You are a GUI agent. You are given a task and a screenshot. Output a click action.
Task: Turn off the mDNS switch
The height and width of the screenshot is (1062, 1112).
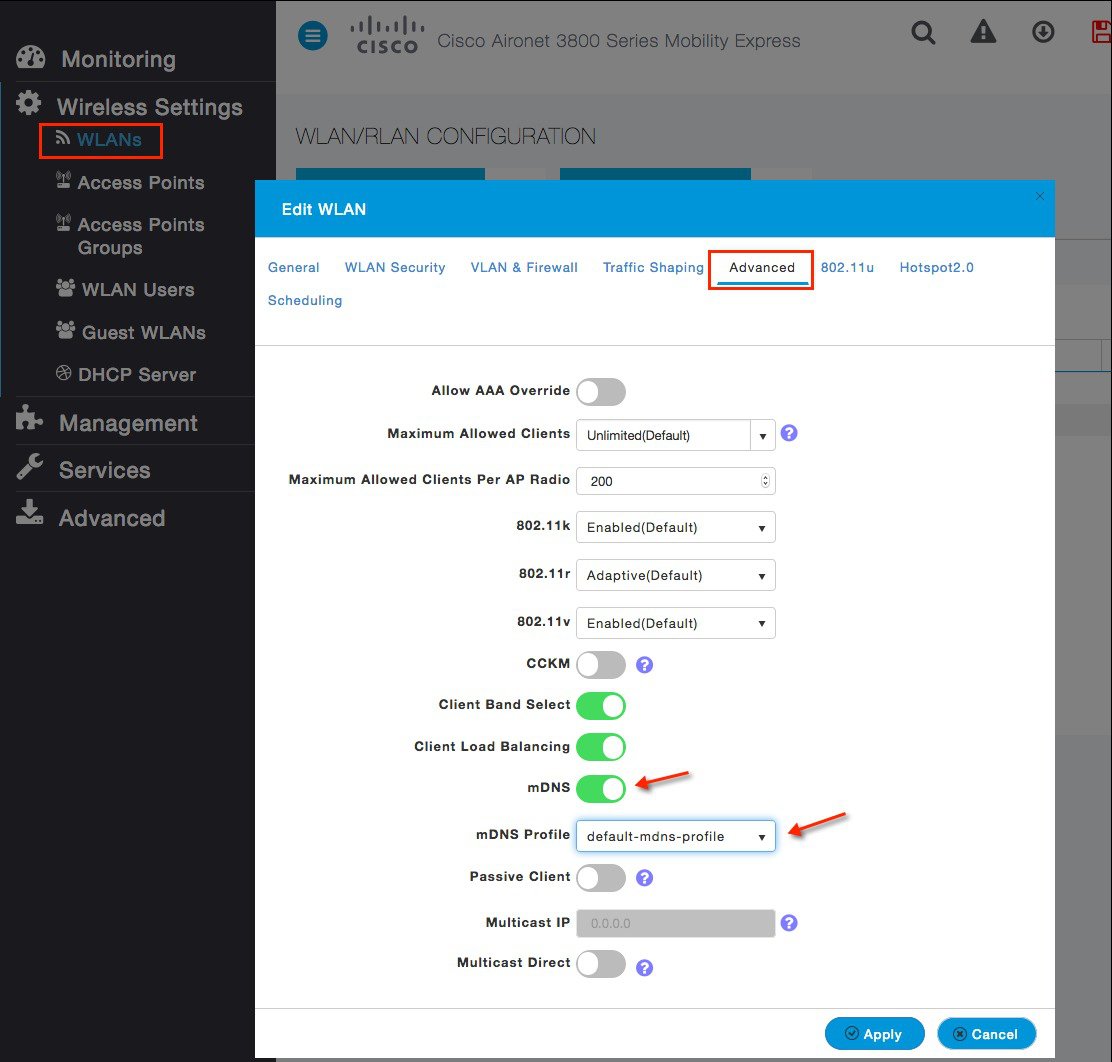[601, 788]
